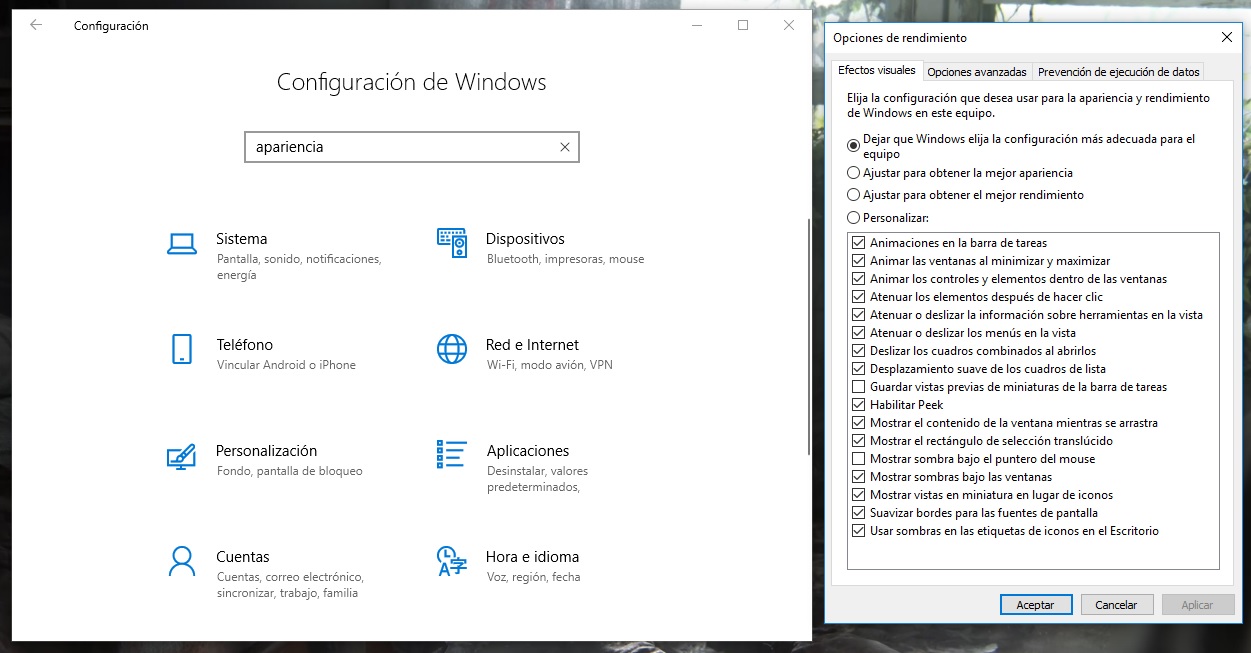Open the Sistema settings icon
1251x653 pixels.
click(181, 243)
